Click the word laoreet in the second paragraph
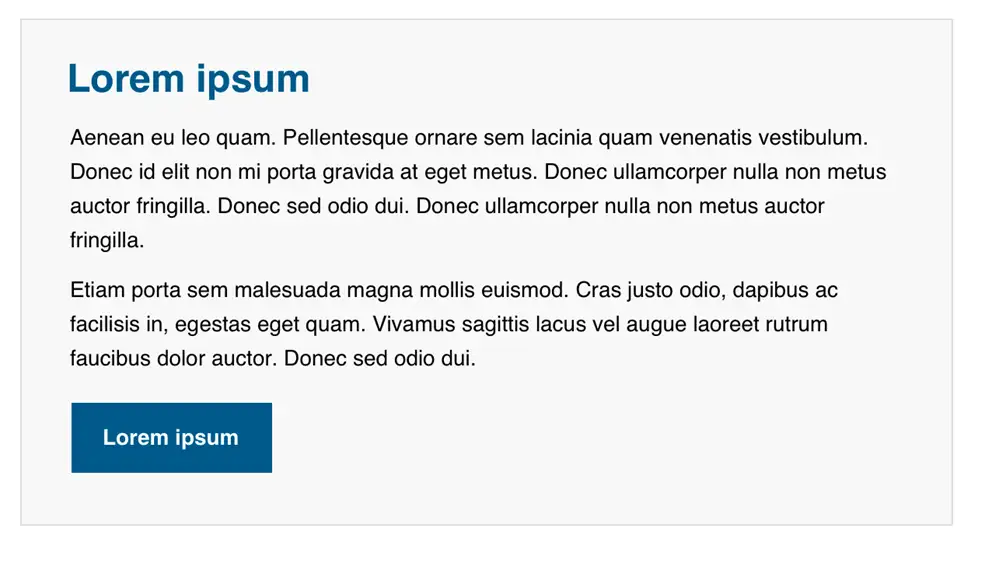Image resolution: width=992 pixels, height=563 pixels. pyautogui.click(x=726, y=324)
